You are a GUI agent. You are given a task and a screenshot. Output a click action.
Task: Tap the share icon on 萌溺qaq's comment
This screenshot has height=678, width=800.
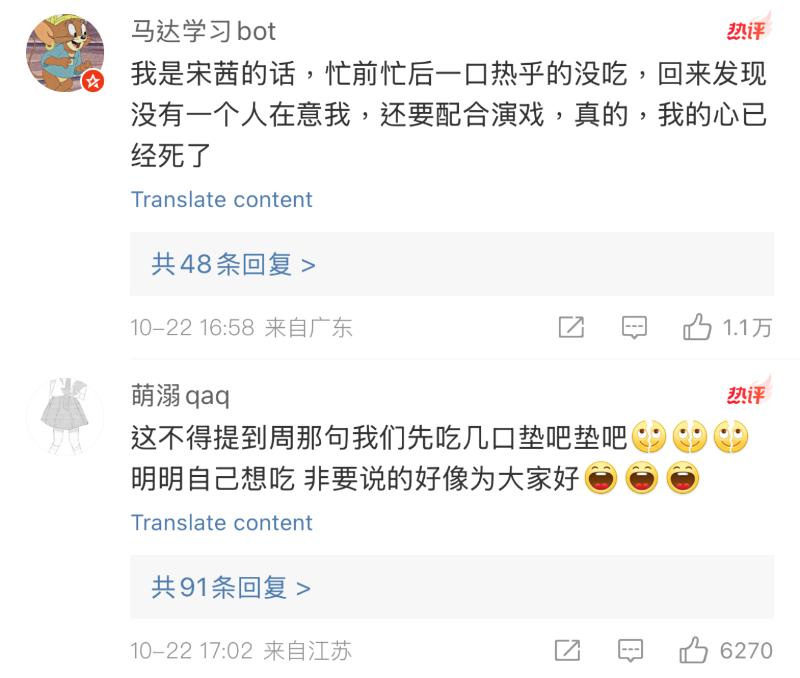[567, 651]
